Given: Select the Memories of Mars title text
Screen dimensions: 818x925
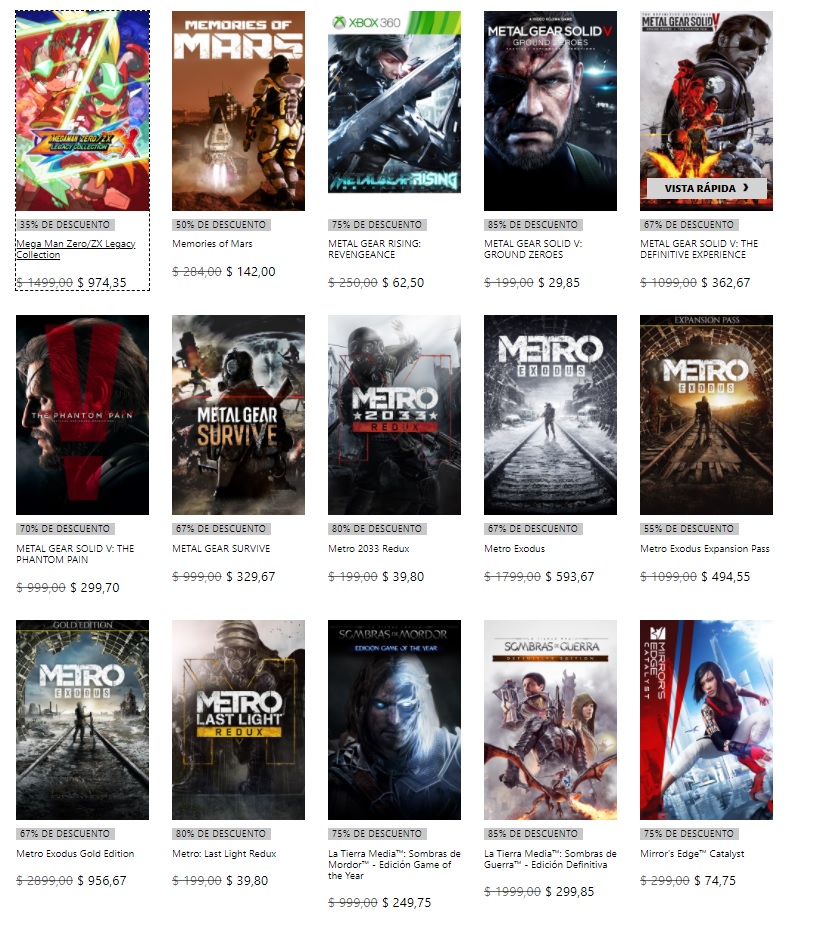Looking at the screenshot, I should [x=212, y=244].
